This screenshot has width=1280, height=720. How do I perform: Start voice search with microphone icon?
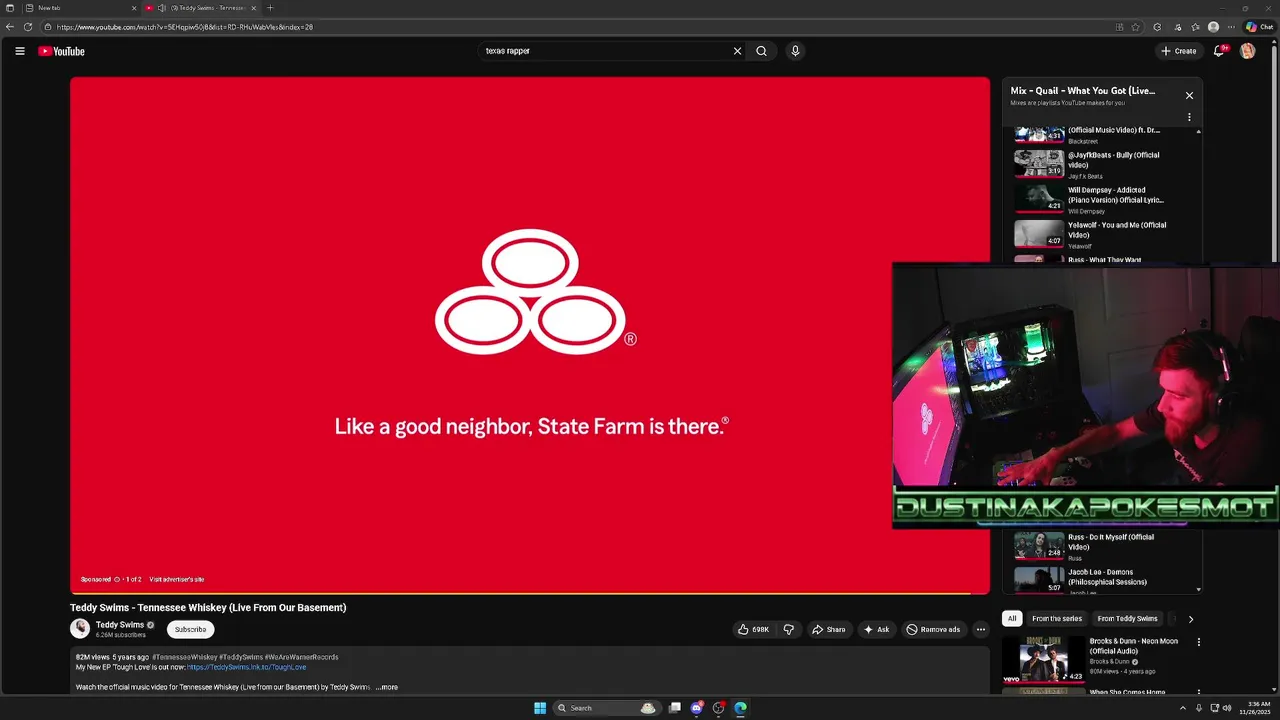click(x=795, y=51)
